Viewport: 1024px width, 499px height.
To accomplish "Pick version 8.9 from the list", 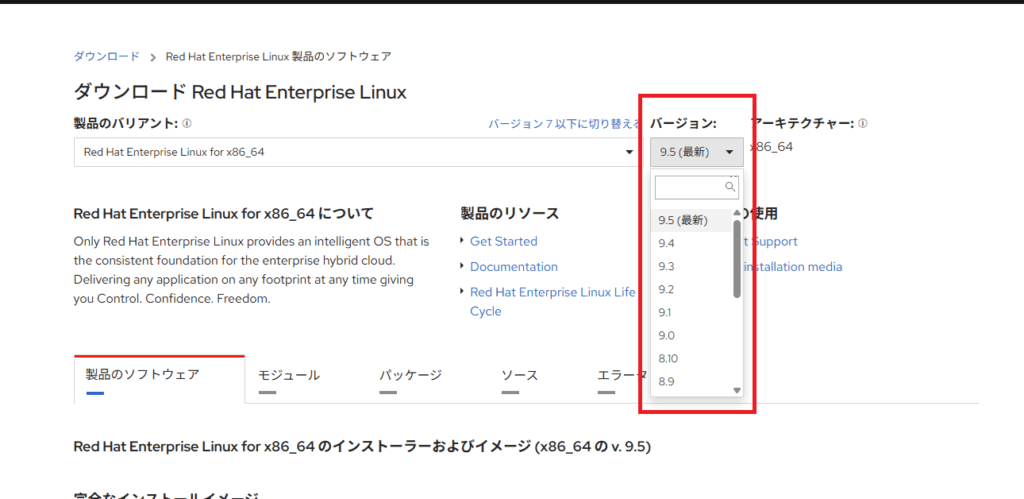I will pyautogui.click(x=691, y=381).
